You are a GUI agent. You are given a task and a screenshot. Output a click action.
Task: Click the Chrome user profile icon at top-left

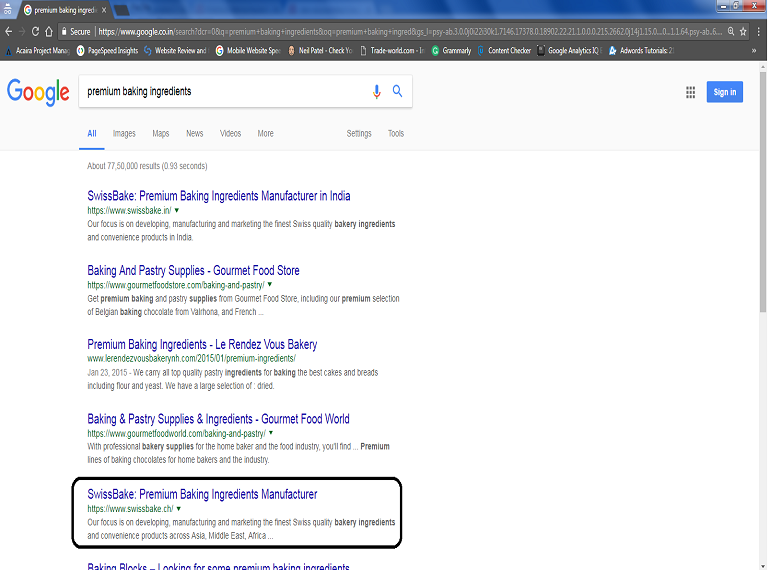(7, 8)
